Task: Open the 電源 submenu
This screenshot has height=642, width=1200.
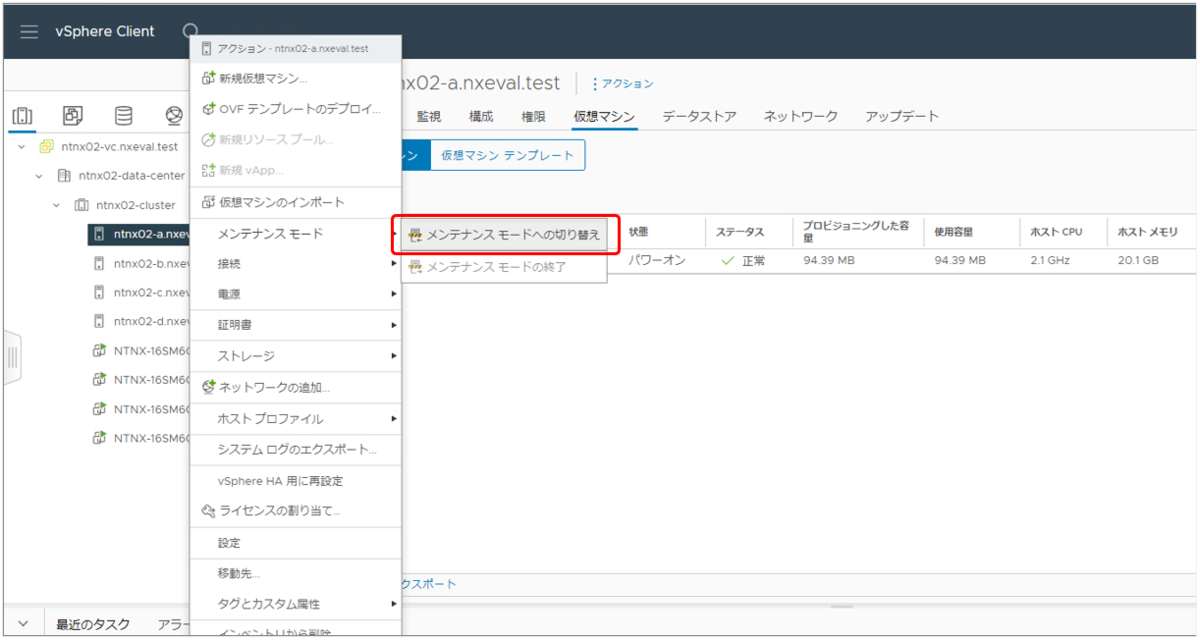Action: click(296, 295)
